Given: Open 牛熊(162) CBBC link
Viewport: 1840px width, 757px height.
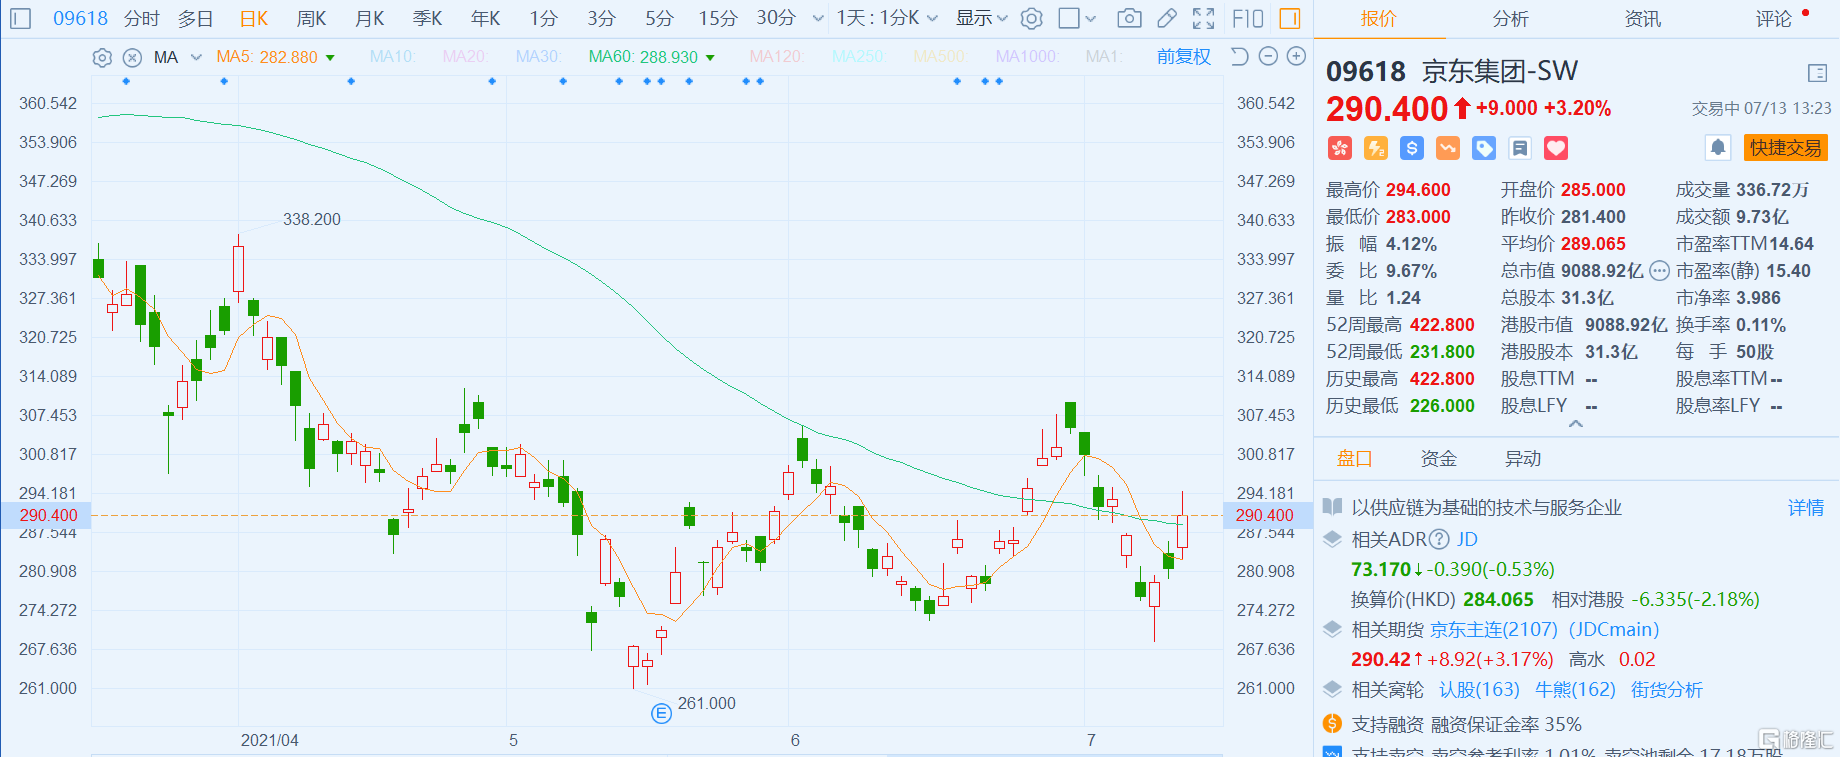Looking at the screenshot, I should pos(1575,690).
